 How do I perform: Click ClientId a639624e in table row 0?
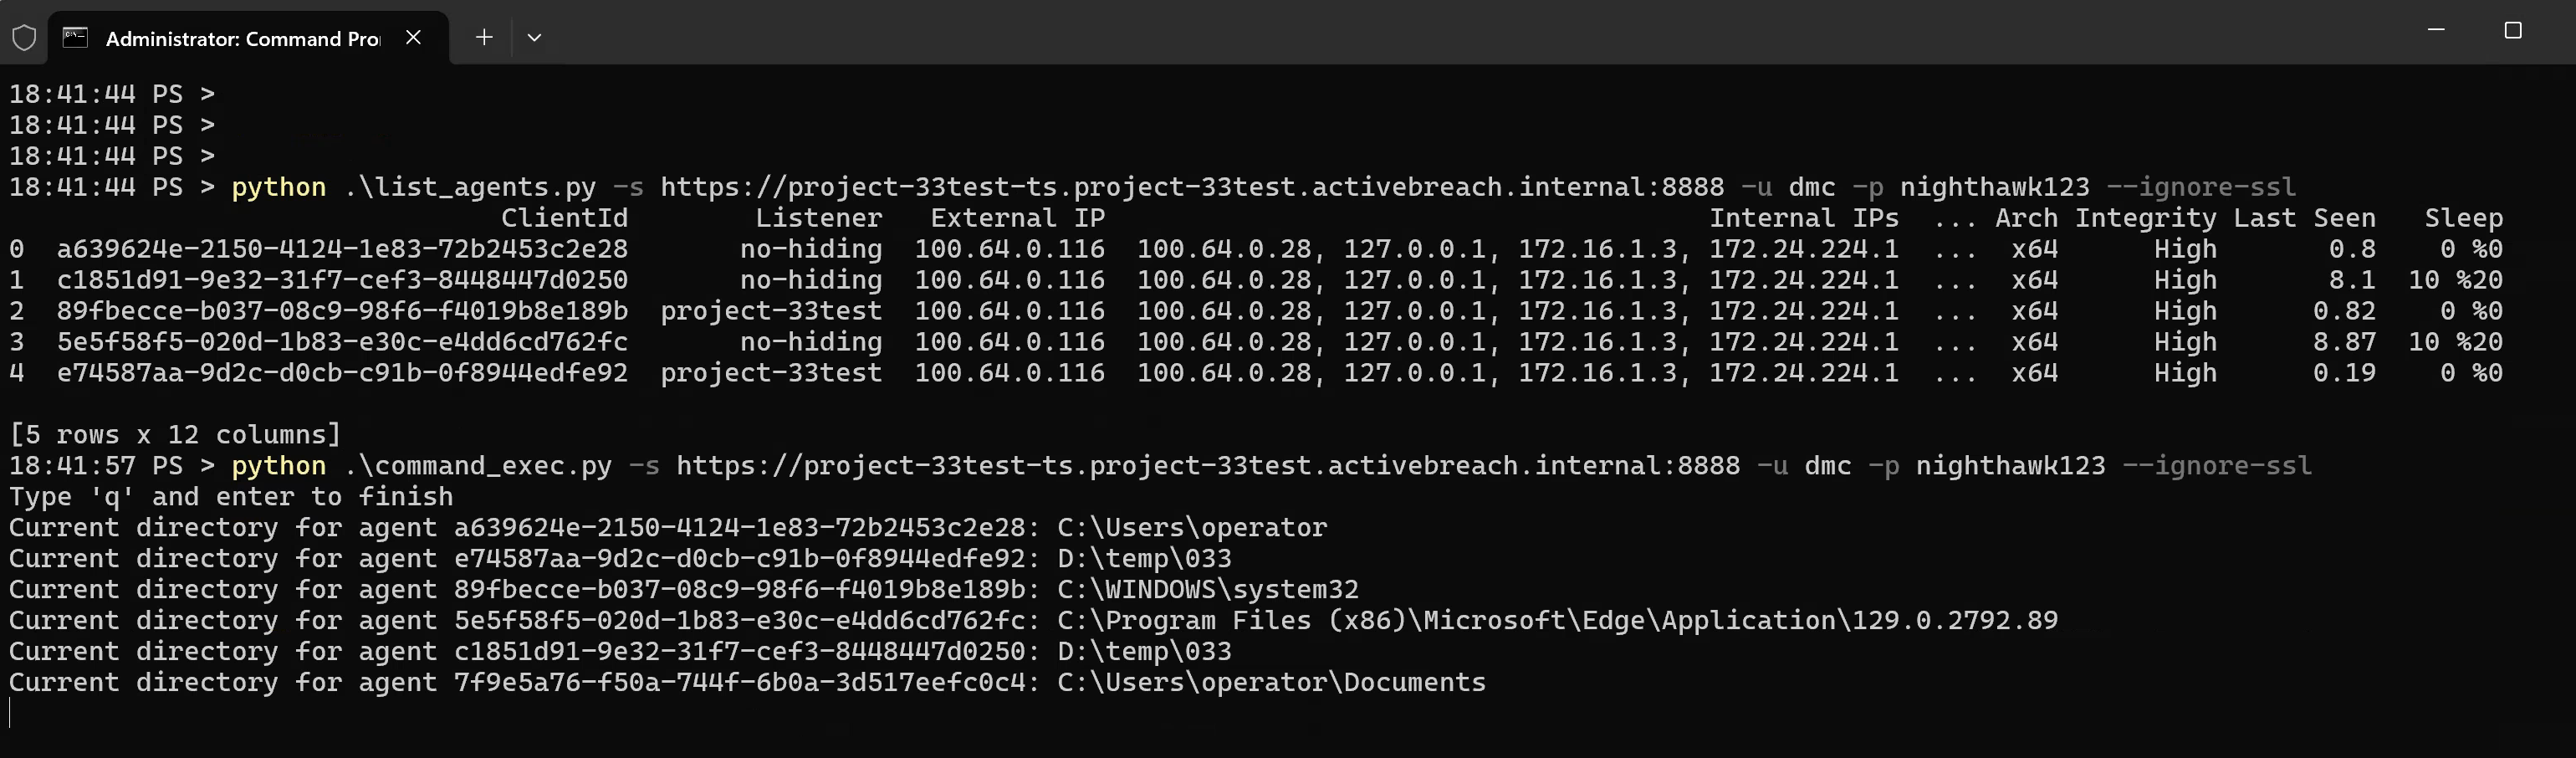tap(342, 249)
